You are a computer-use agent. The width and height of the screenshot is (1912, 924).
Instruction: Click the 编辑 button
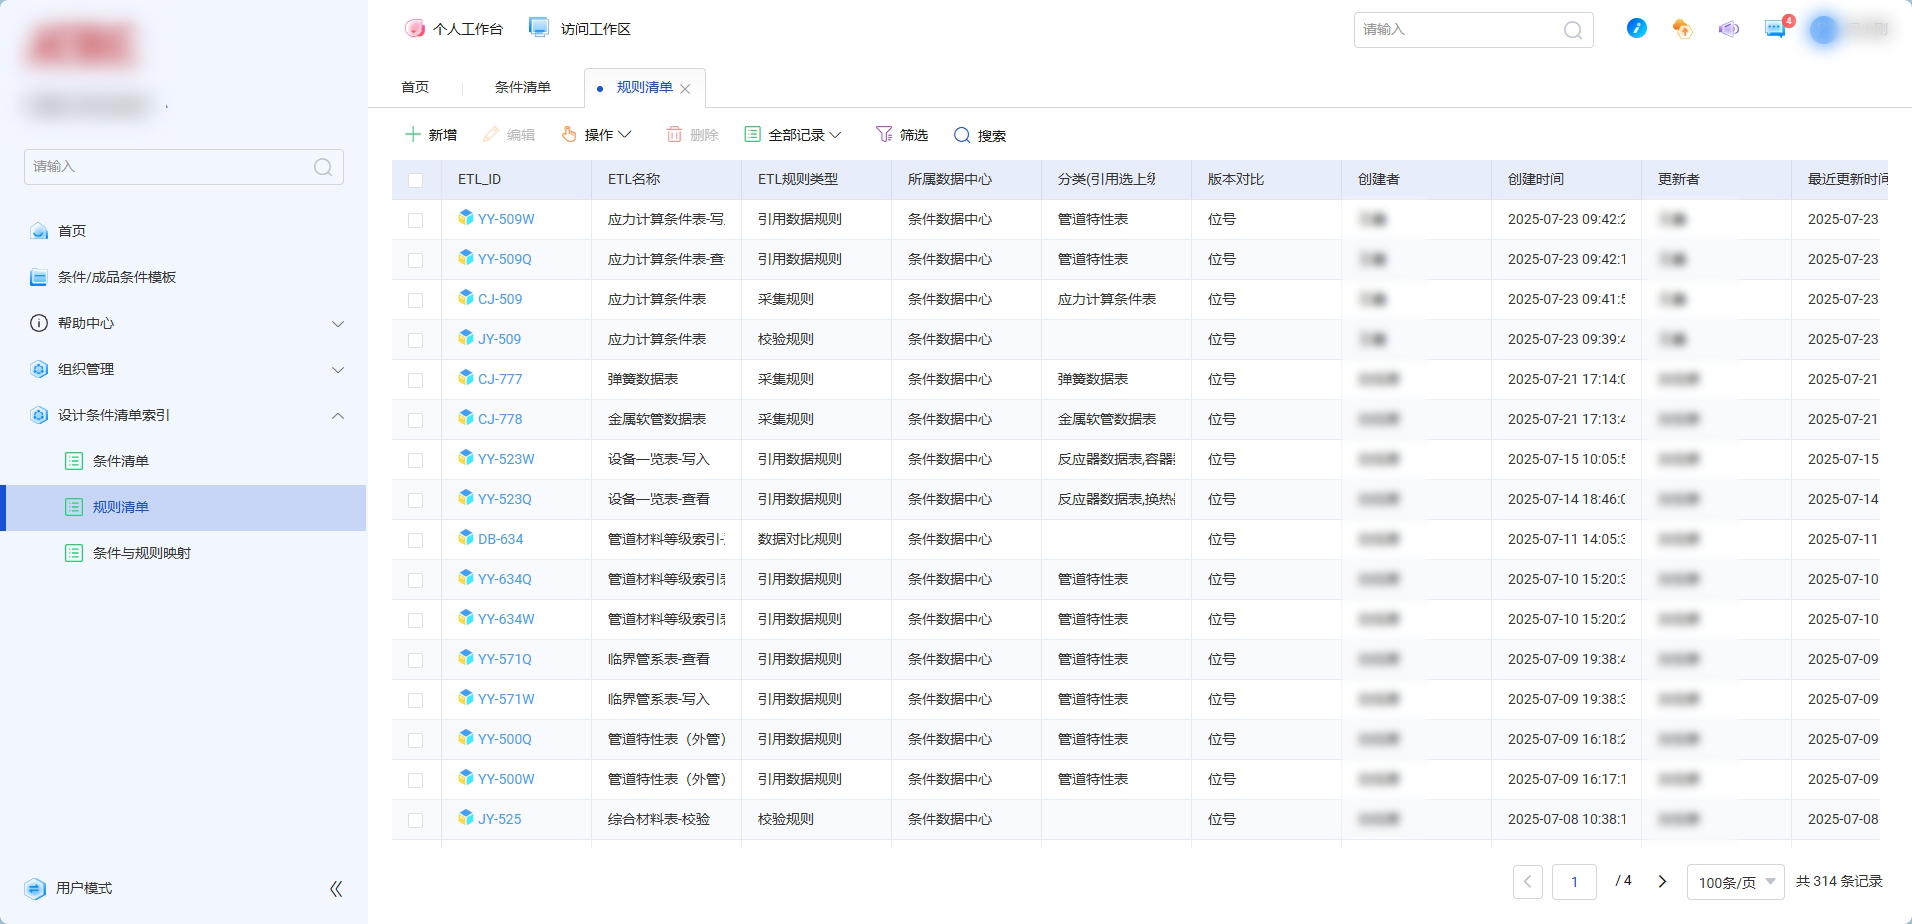pyautogui.click(x=509, y=135)
